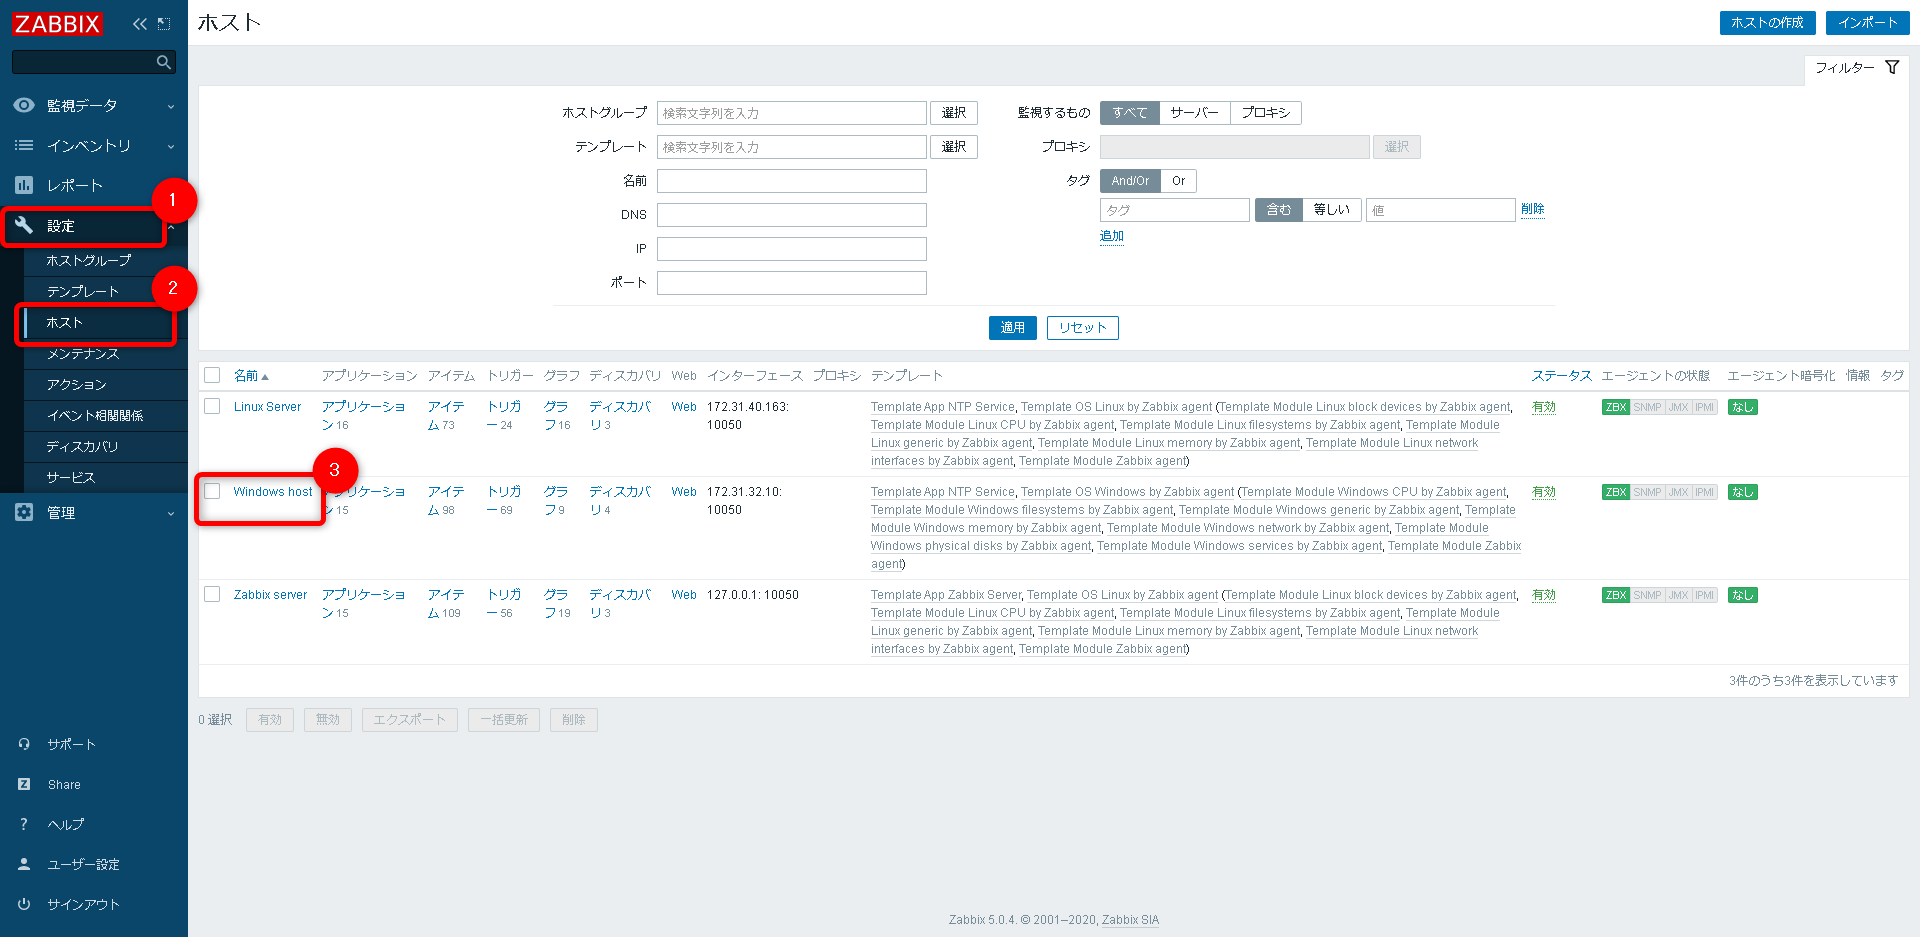Viewport: 1920px width, 937px height.
Task: Open 監視データ via the eye icon
Action: pyautogui.click(x=24, y=105)
